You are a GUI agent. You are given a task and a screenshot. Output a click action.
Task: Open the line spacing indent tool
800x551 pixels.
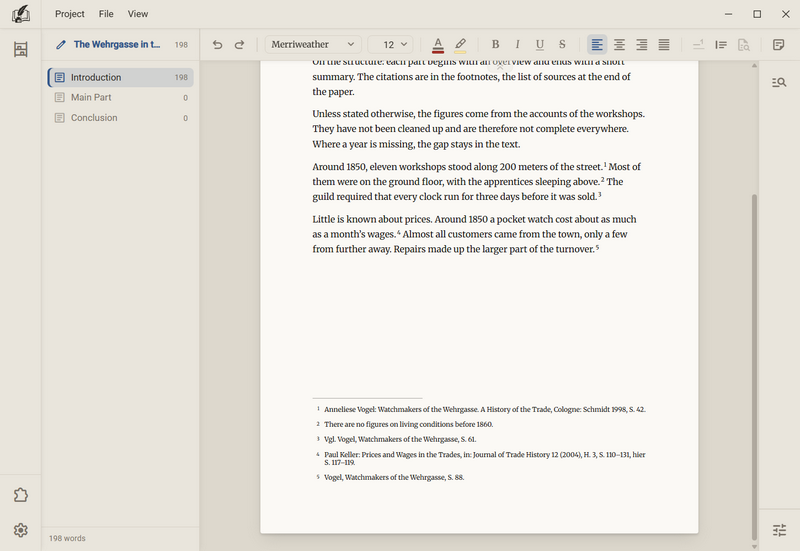pyautogui.click(x=721, y=44)
